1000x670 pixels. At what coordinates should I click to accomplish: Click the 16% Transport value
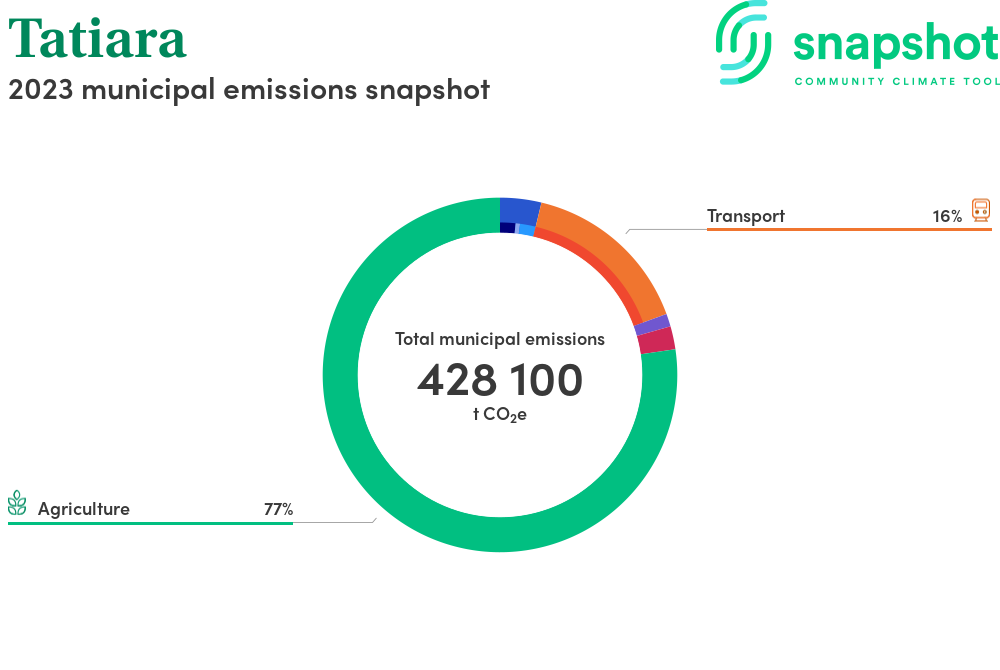tap(946, 216)
